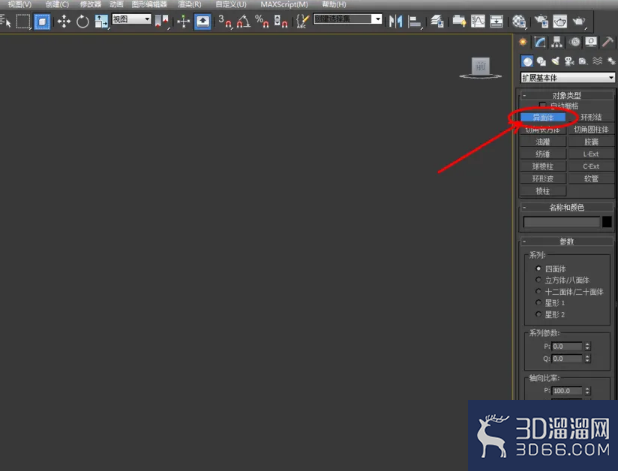The image size is (618, 471).
Task: Adjust the family parameter Q spinner
Action: pos(587,359)
